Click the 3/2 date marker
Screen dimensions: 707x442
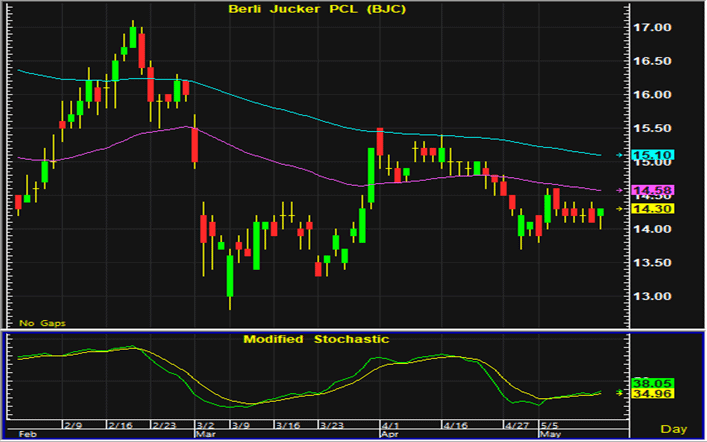pos(205,425)
